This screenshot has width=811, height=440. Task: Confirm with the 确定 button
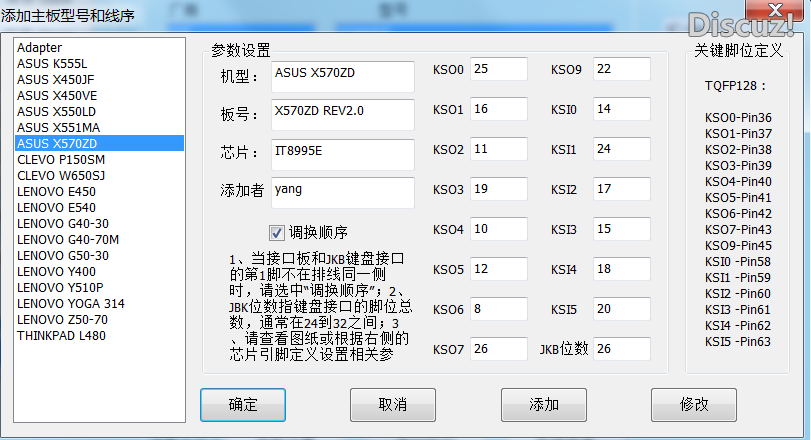click(243, 405)
